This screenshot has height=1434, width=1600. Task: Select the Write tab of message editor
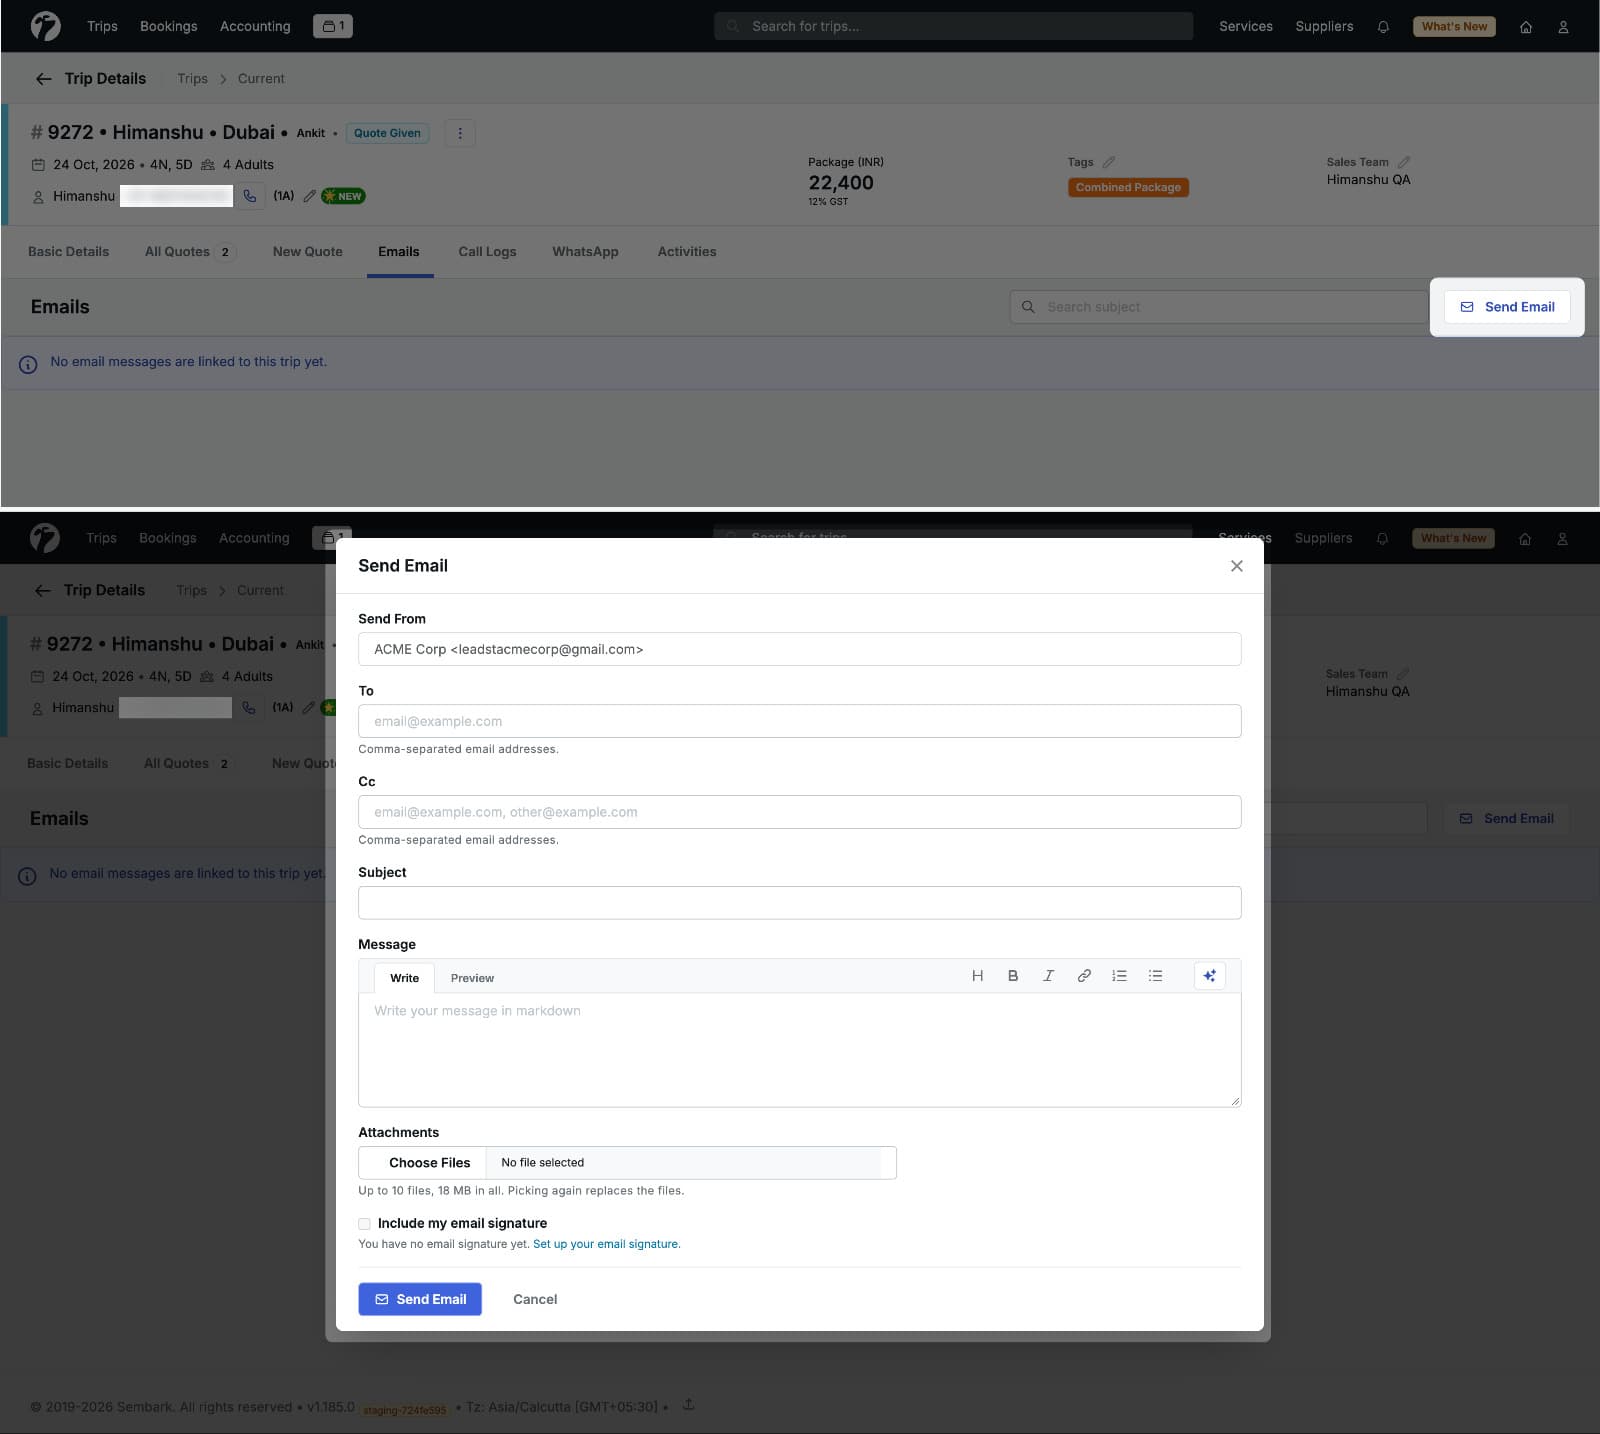tap(404, 978)
